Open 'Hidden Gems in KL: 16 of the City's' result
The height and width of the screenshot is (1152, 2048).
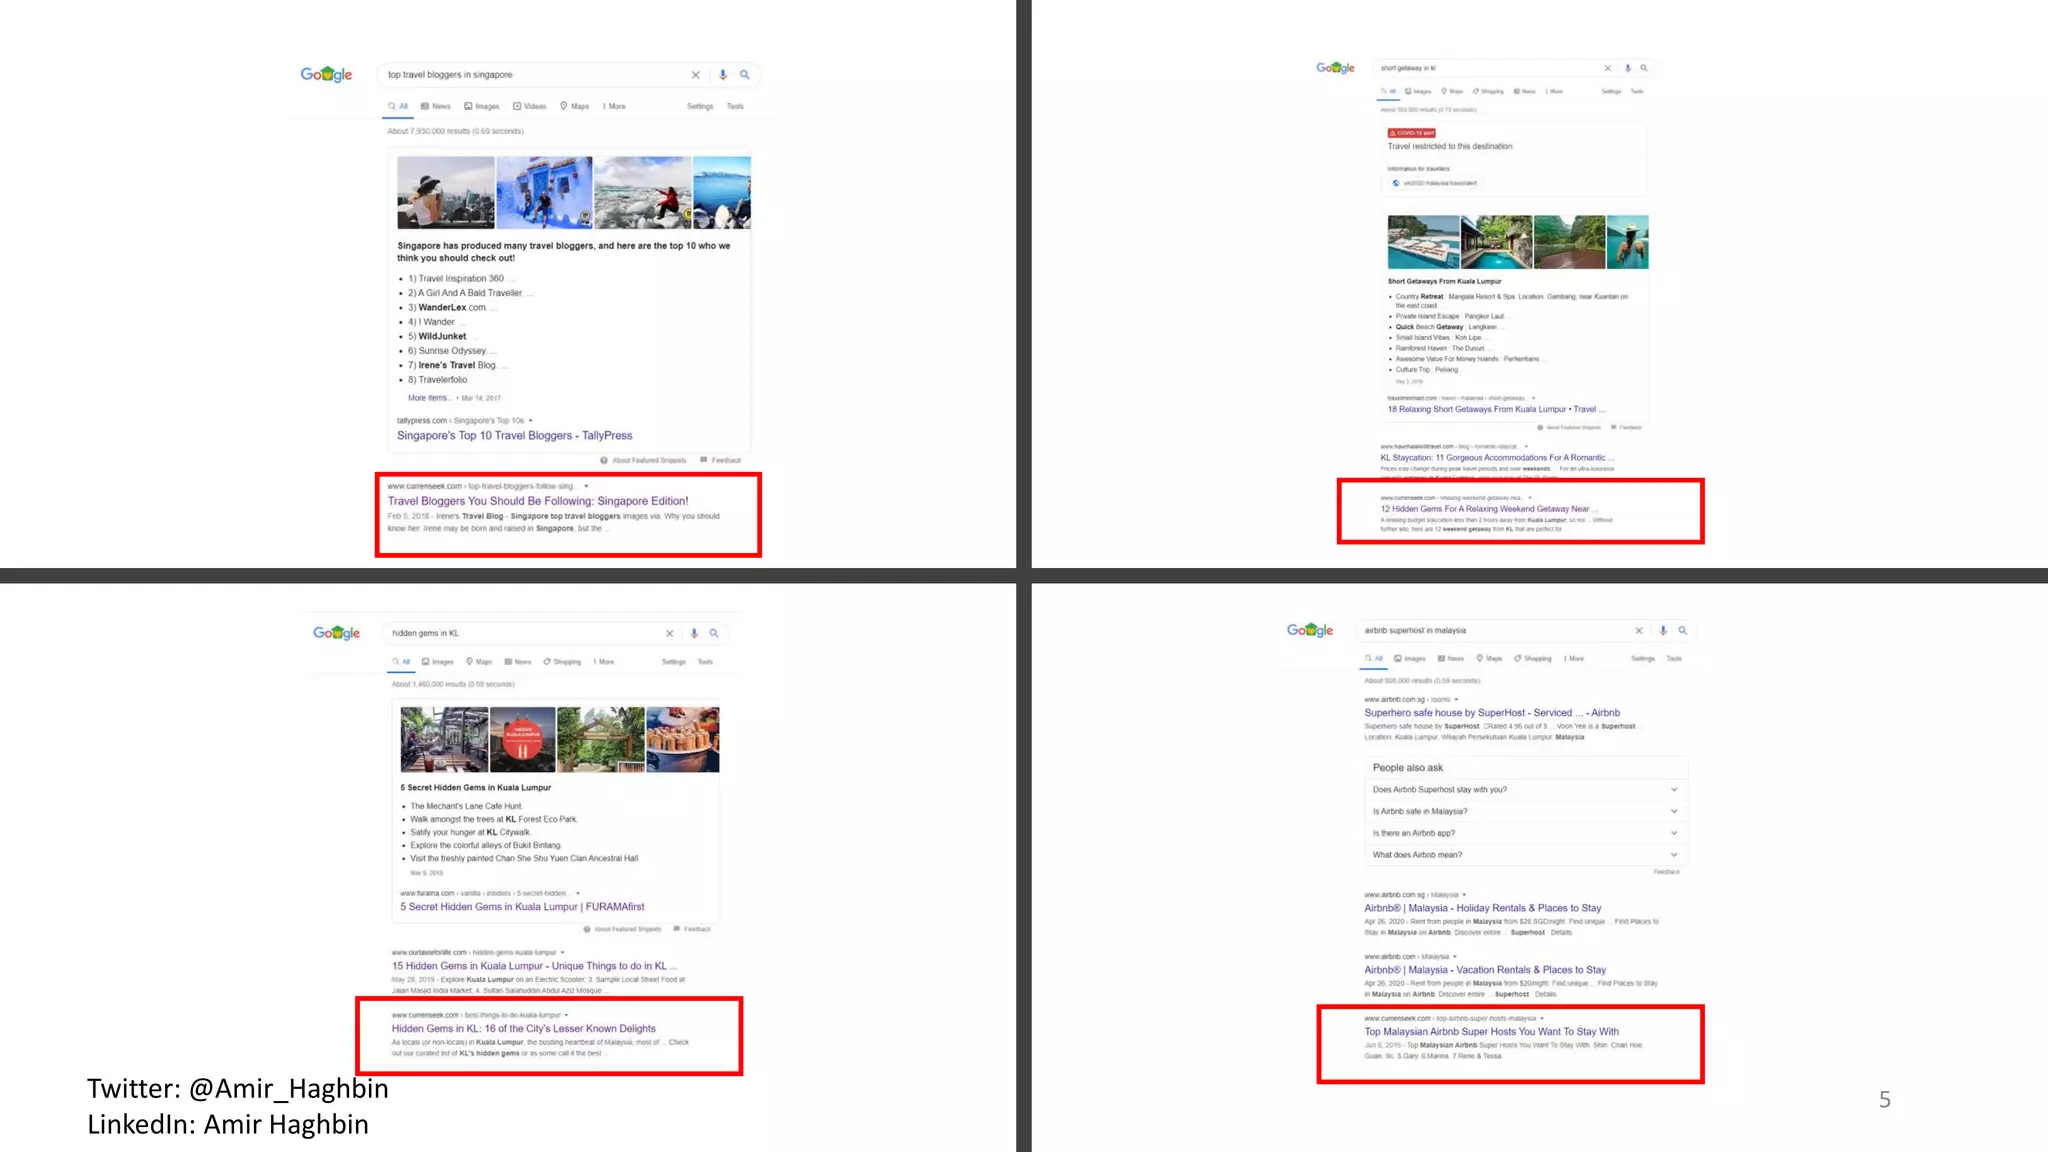(x=523, y=1028)
